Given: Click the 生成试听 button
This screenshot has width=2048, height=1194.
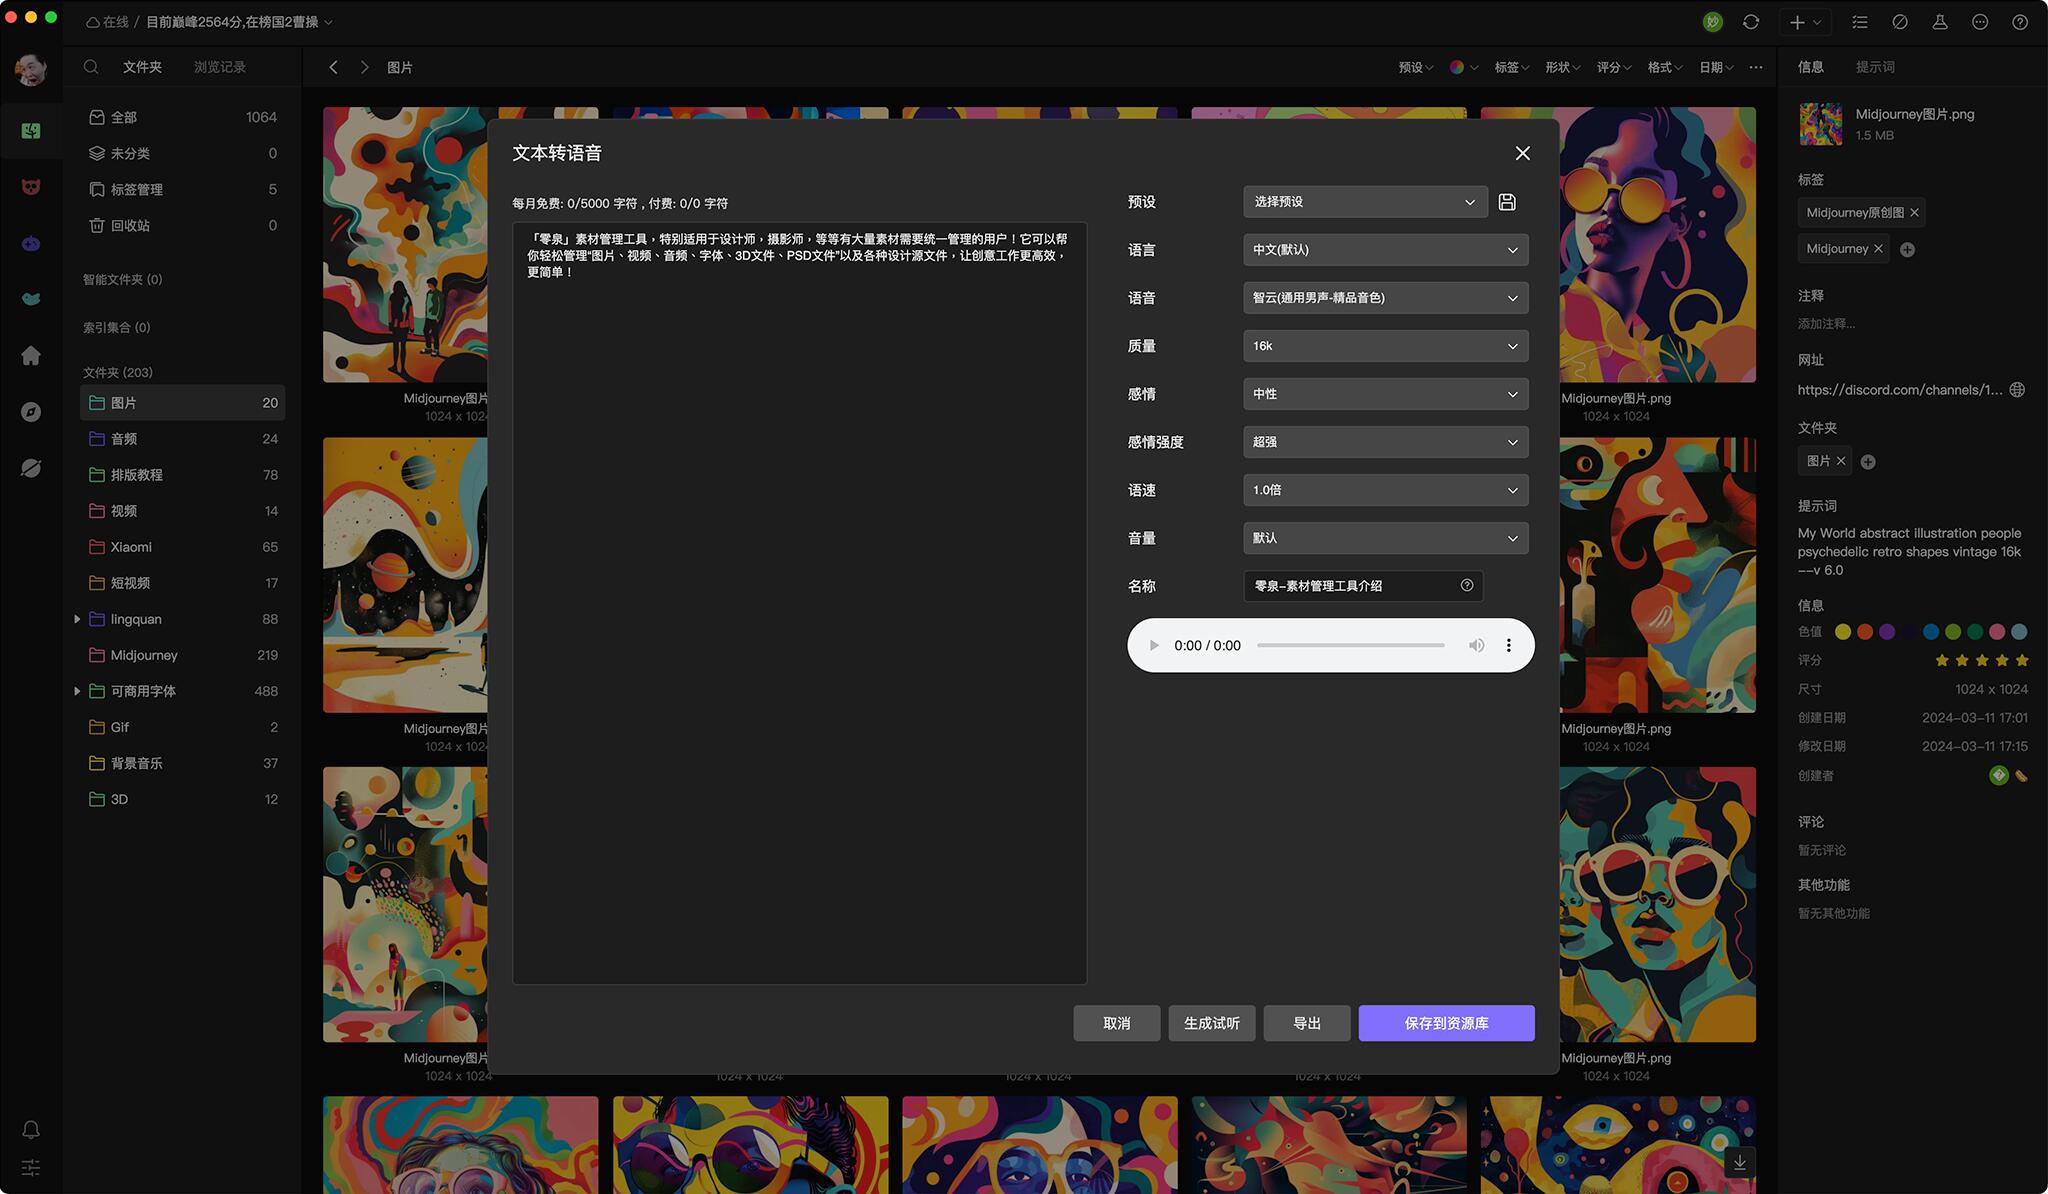Looking at the screenshot, I should 1211,1023.
